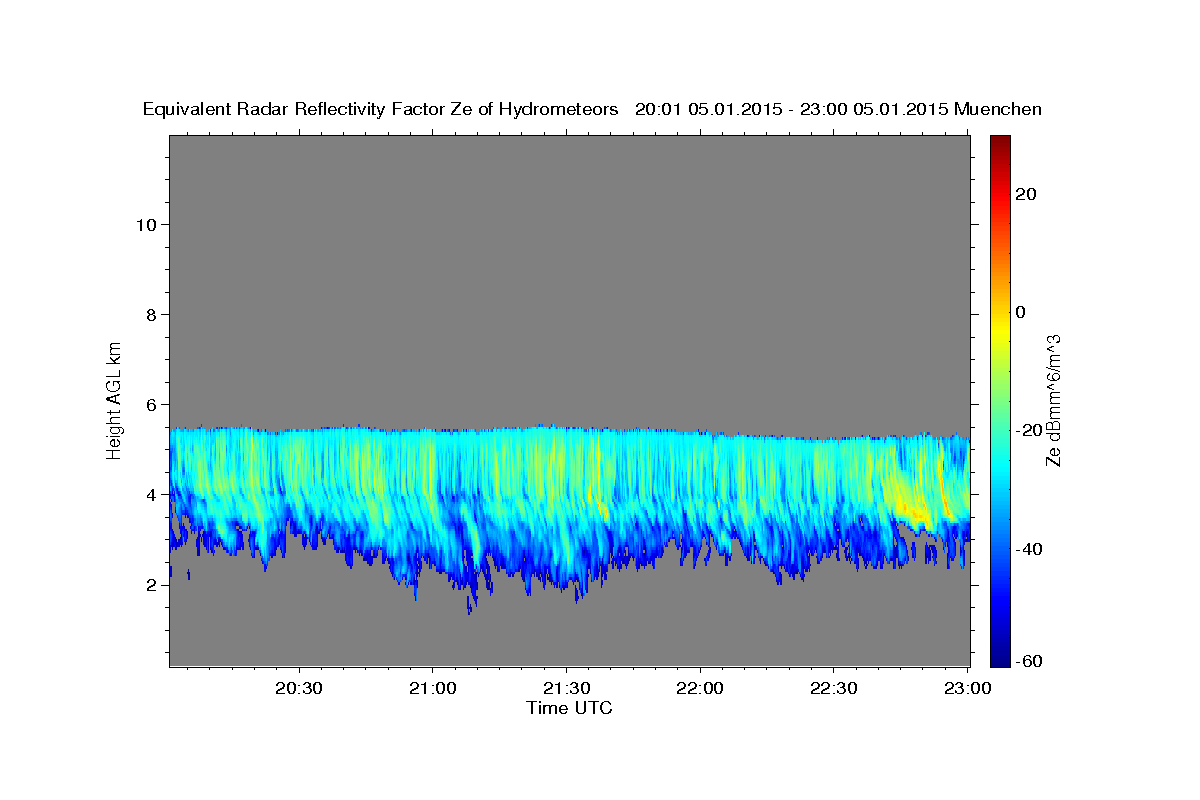Click the date range "20:01 05.01.2015 - 23:00 05.01.2015"

pos(792,110)
